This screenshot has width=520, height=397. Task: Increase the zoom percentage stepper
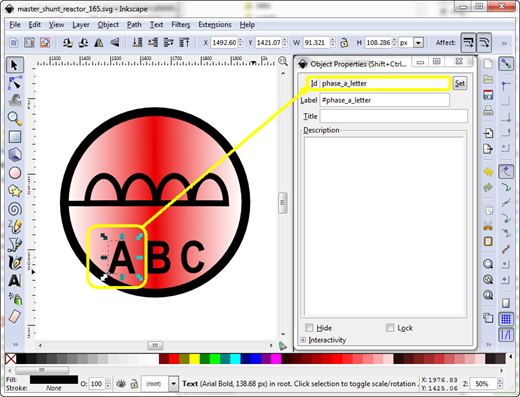pos(500,381)
